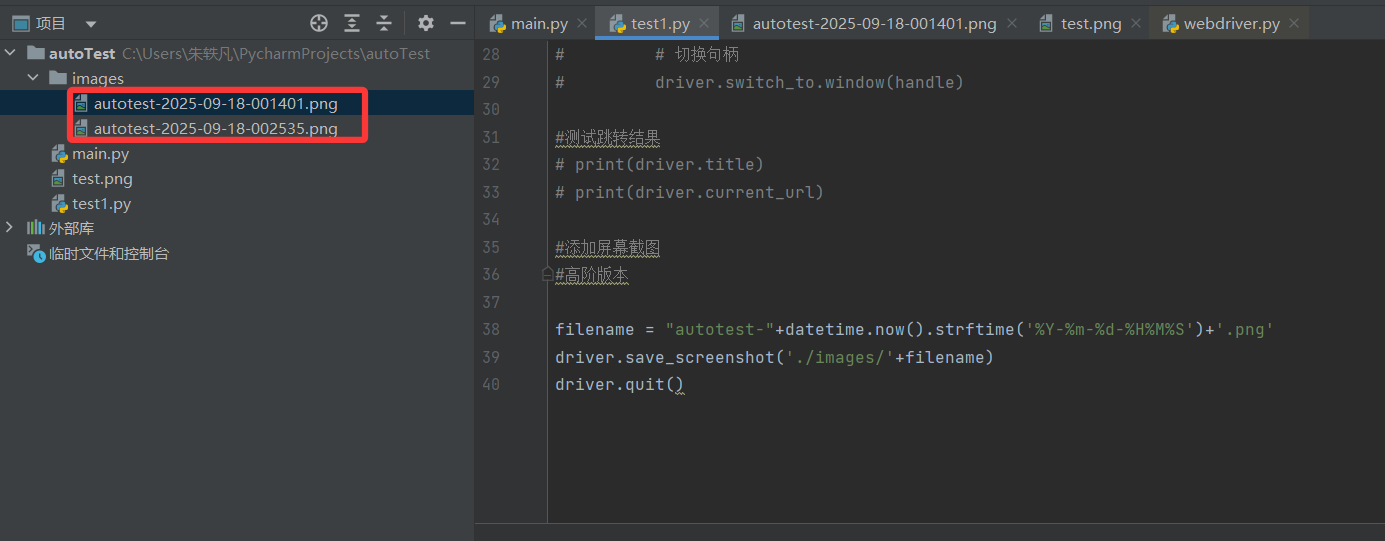Switch to the autotest-2025-09-18-001401.png editor tab
The image size is (1385, 541).
pos(874,23)
